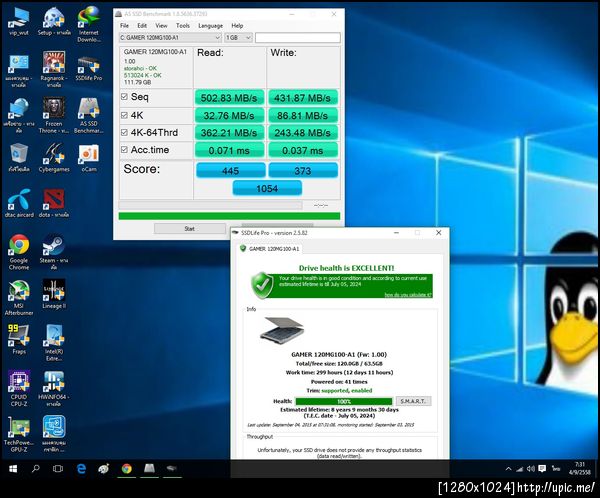Click the 4K-64Thrd write value 243.48 MB/s
The image size is (600, 498).
click(x=303, y=132)
